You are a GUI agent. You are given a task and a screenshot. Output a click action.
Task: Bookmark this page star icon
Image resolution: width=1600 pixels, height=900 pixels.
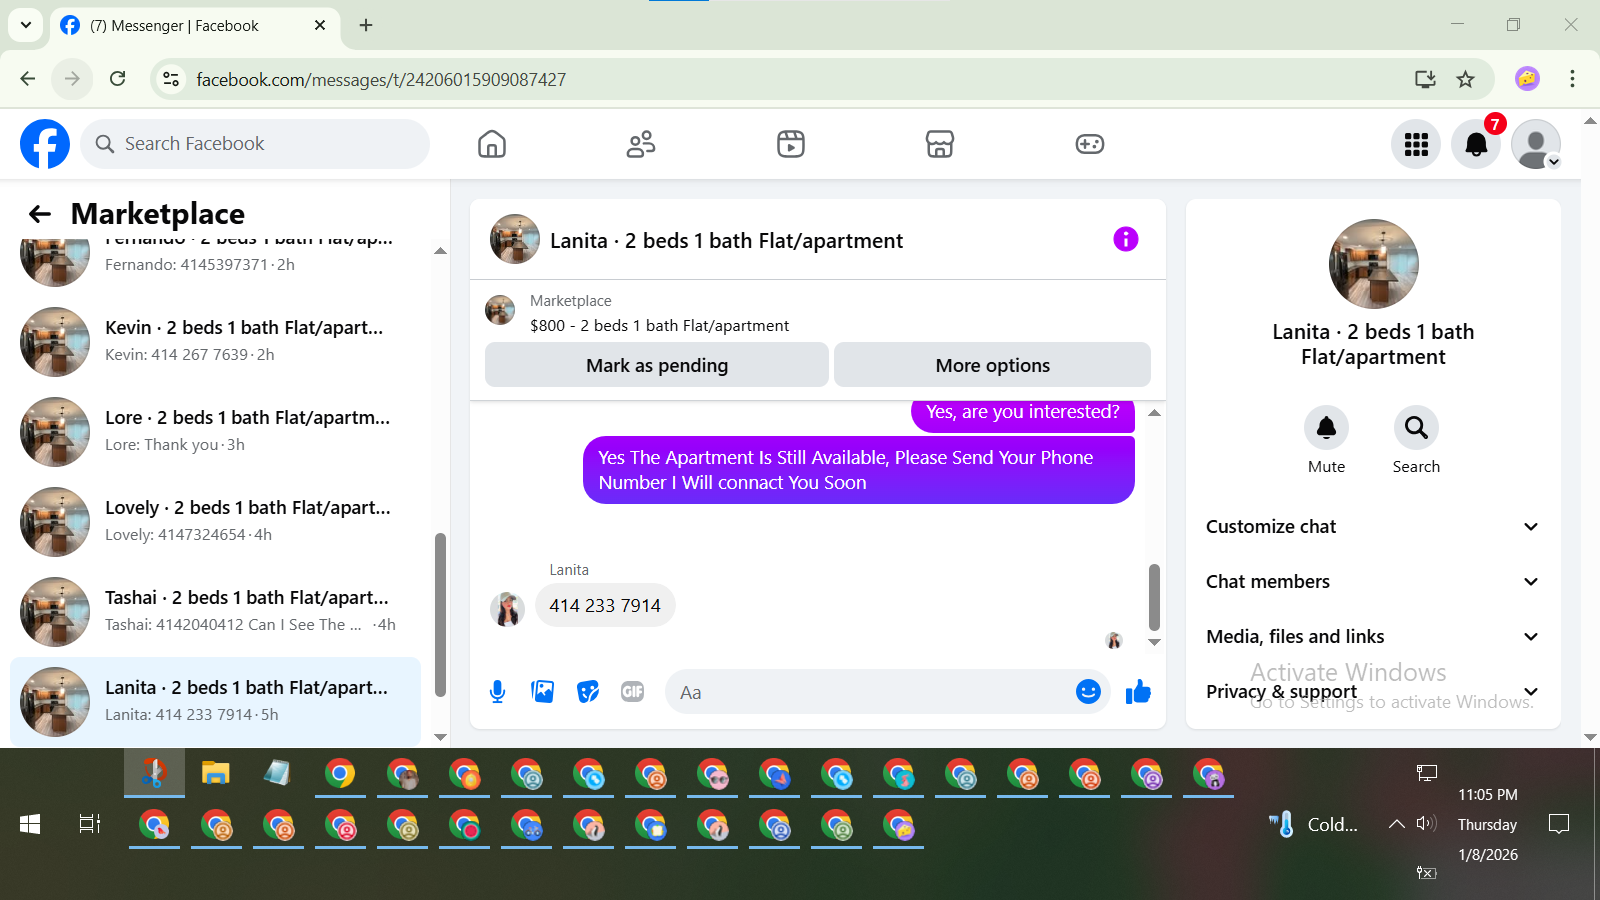(x=1466, y=79)
